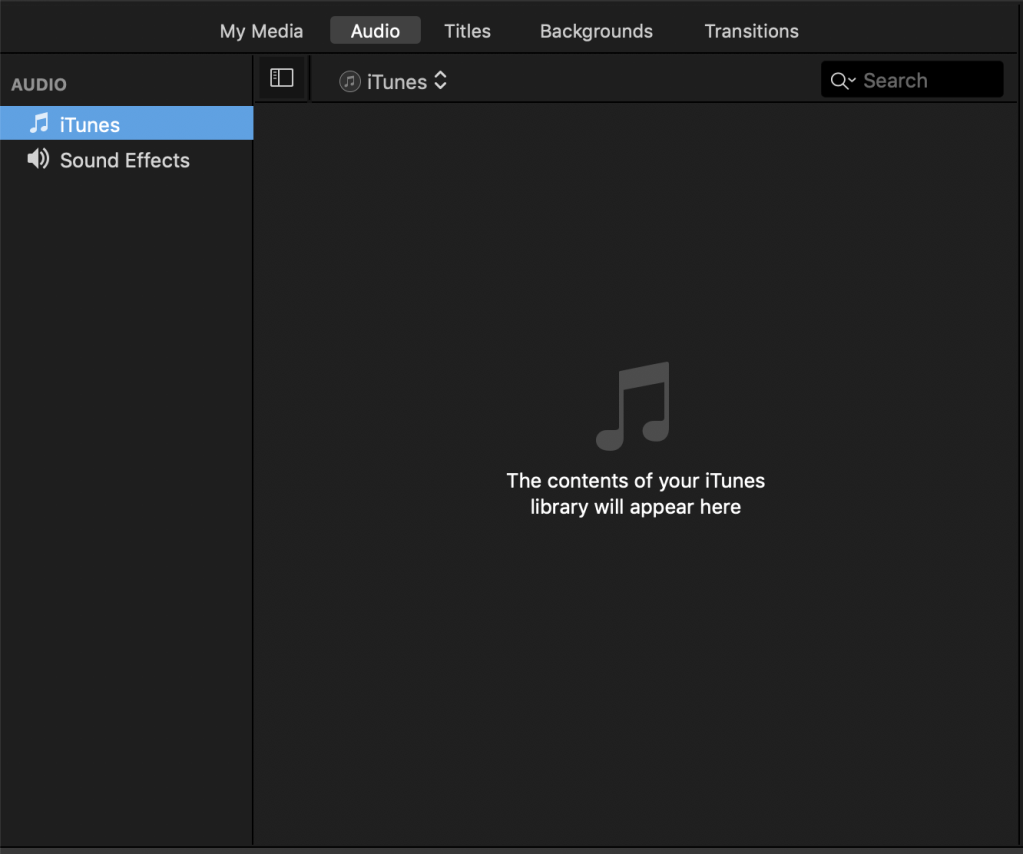Open the iTunes source pop-up menu
This screenshot has width=1023, height=854.
[x=396, y=82]
